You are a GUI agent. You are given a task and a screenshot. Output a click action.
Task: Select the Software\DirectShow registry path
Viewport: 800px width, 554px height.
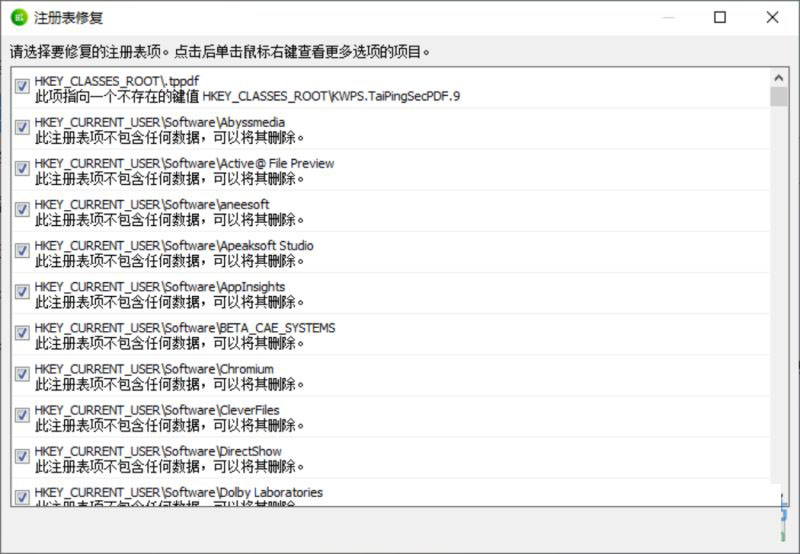pos(158,451)
